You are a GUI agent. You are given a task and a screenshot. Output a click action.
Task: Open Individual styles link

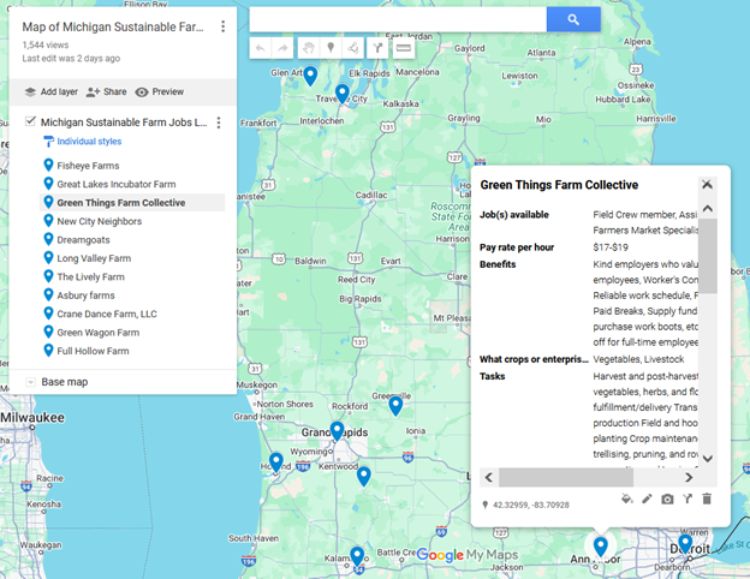[x=89, y=141]
